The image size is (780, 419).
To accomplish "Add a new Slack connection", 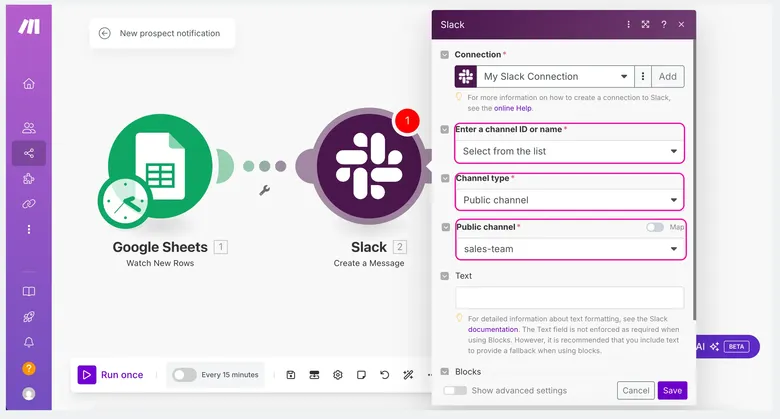I will (668, 76).
